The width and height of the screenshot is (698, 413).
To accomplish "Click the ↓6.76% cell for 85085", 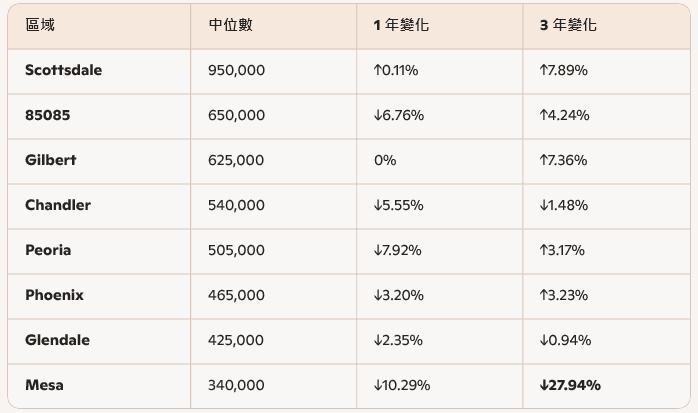I will pyautogui.click(x=399, y=115).
